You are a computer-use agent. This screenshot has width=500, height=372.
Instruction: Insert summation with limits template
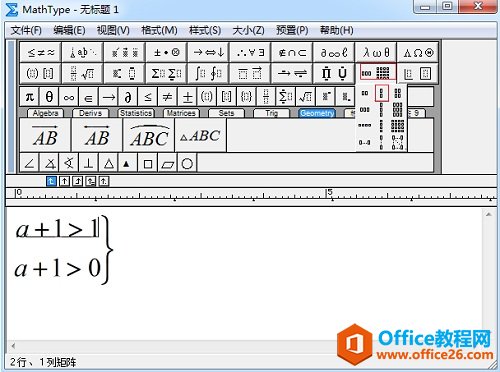pos(286,97)
